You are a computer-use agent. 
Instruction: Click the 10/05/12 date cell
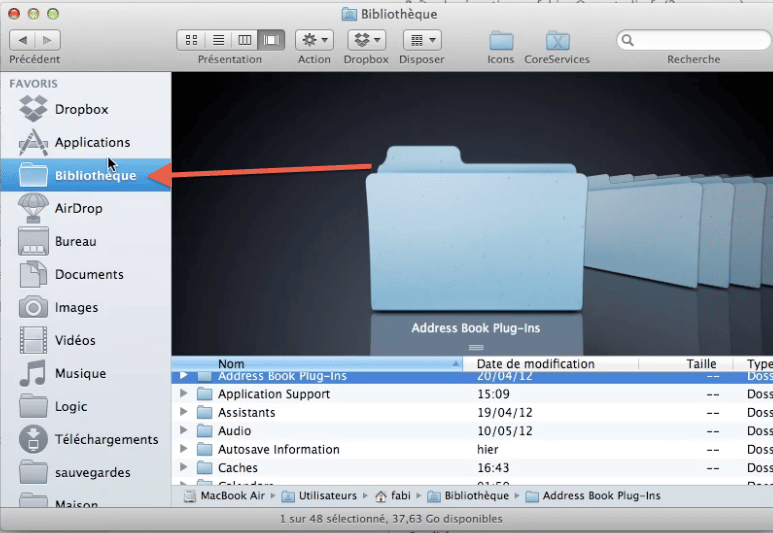coord(505,430)
